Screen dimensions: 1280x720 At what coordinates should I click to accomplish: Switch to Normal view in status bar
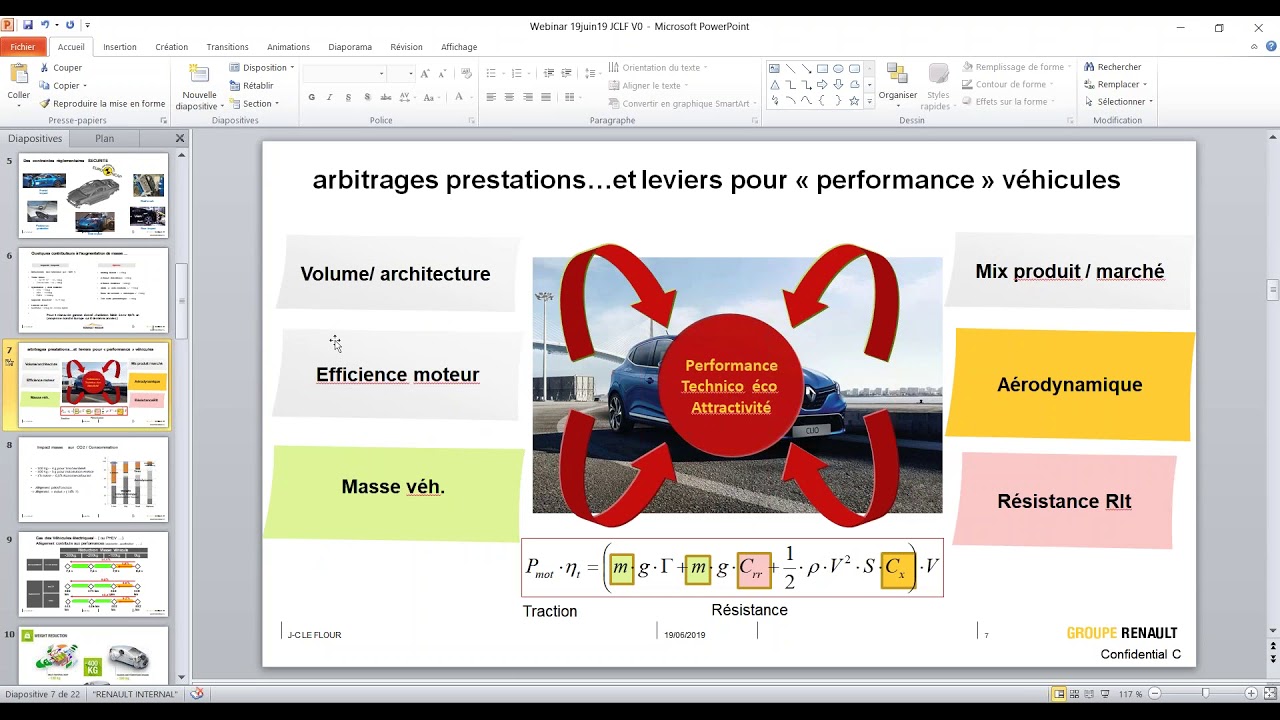(x=1059, y=694)
